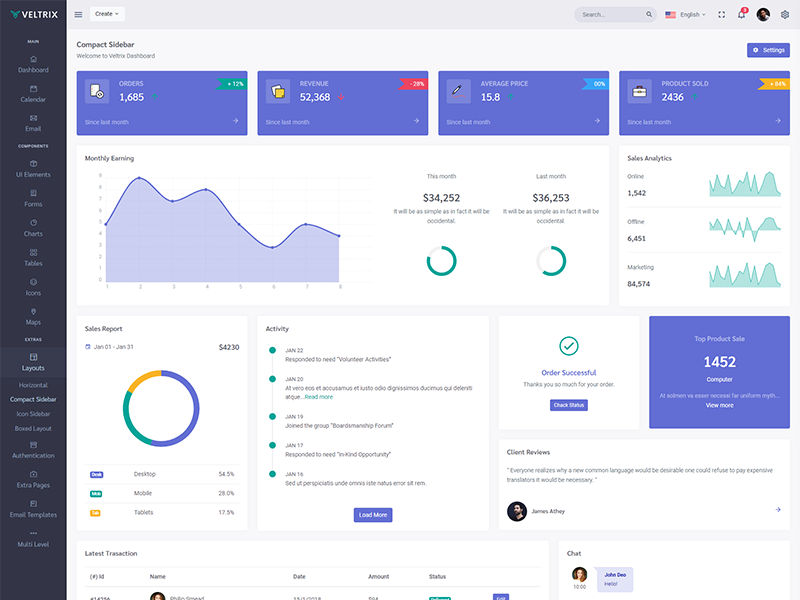This screenshot has height=600, width=800.
Task: Expand the UI Elements sidebar menu
Action: (33, 169)
